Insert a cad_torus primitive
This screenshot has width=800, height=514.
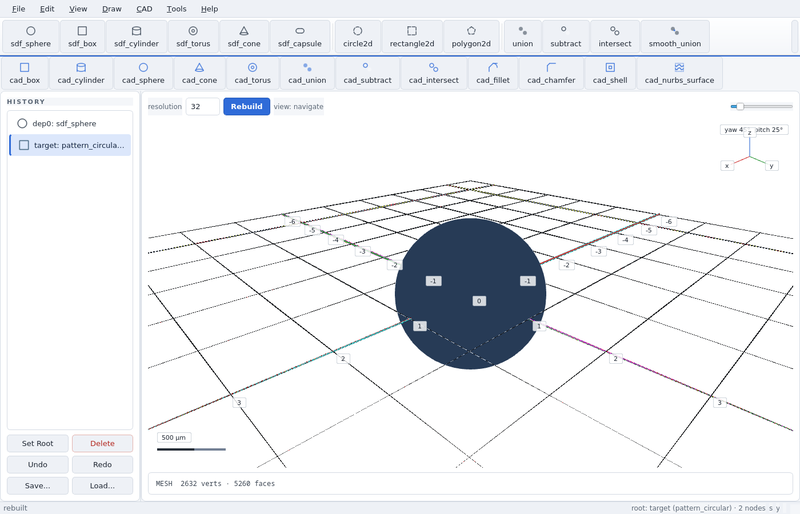click(253, 74)
